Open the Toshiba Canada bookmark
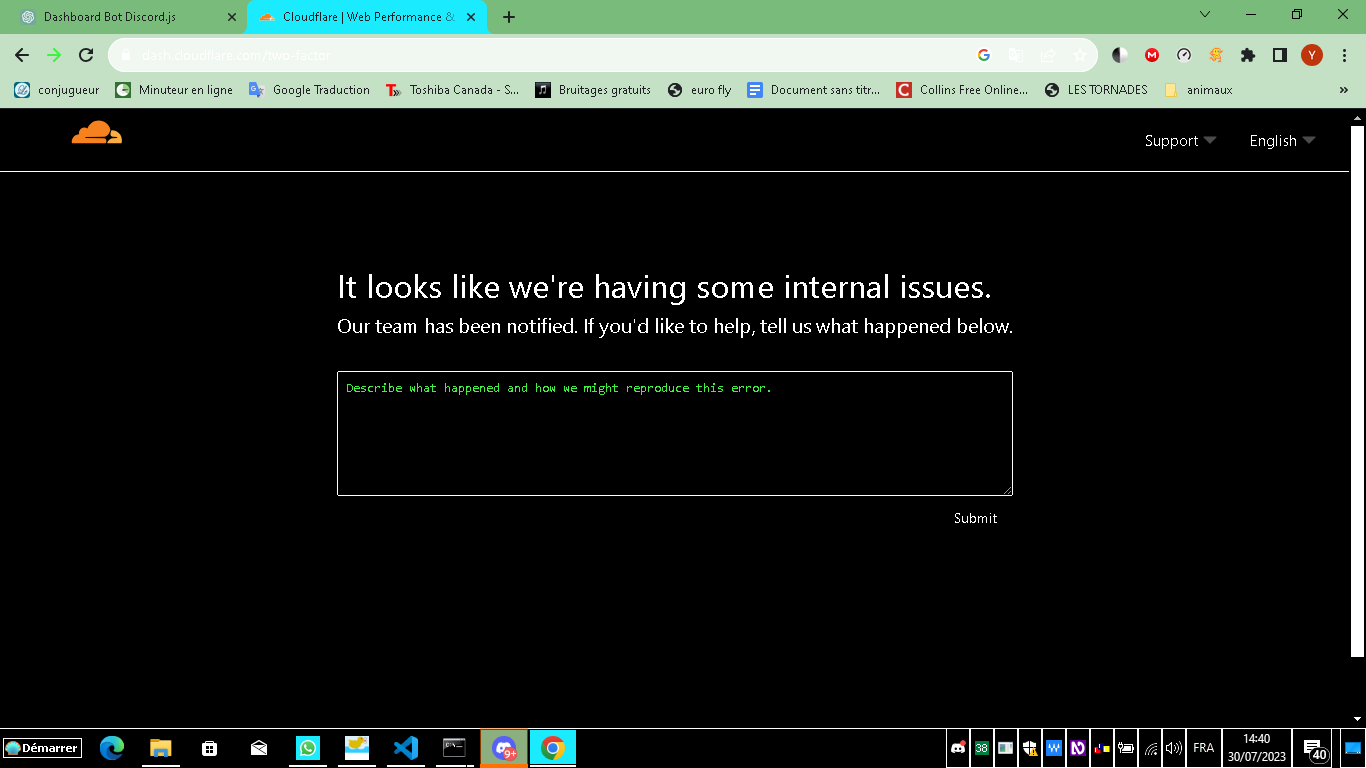This screenshot has width=1366, height=768. 452,90
